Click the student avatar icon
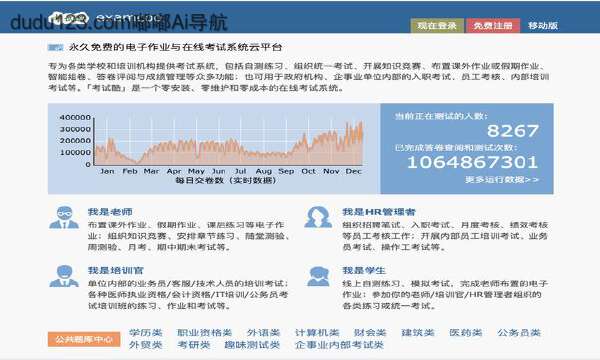Viewport: 600px width, 360px height. tap(318, 276)
